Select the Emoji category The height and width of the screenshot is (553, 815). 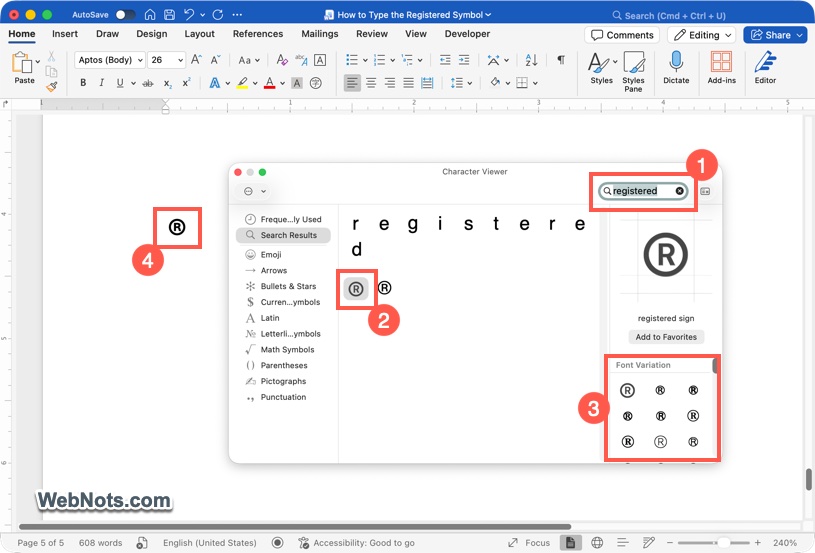(x=271, y=254)
